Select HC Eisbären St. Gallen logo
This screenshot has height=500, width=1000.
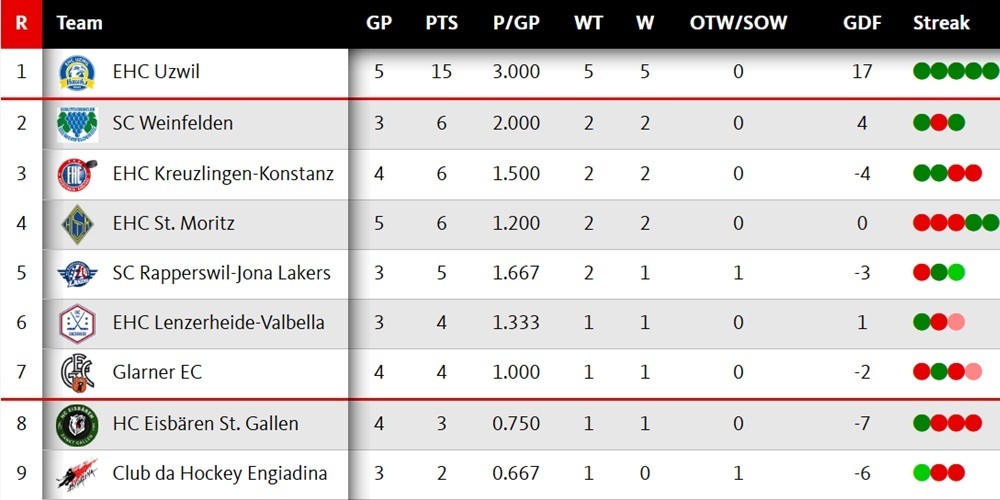pyautogui.click(x=77, y=424)
